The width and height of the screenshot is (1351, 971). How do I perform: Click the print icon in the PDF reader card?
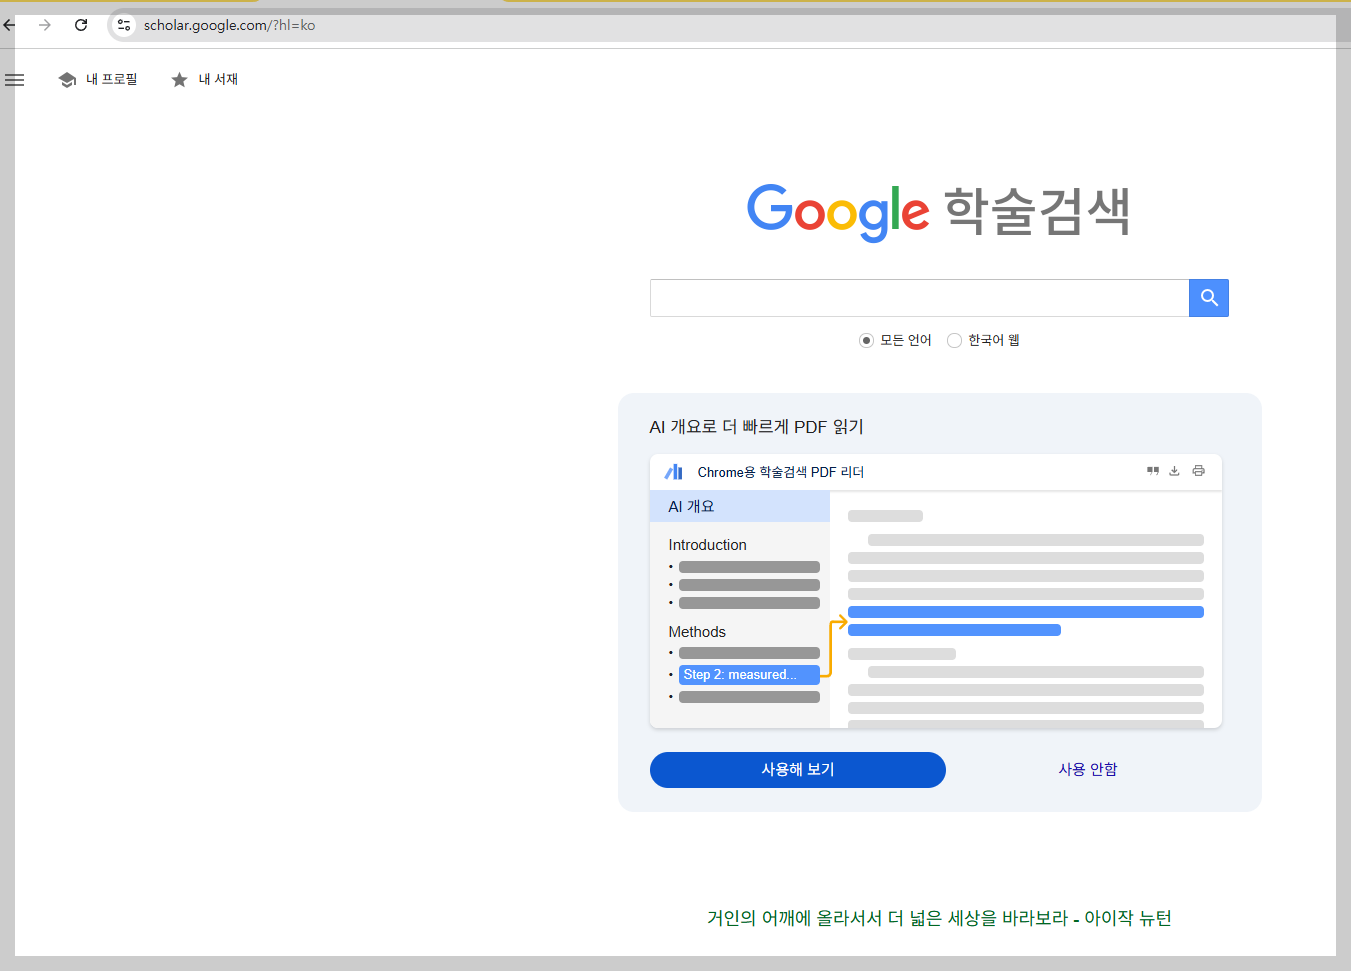point(1198,470)
